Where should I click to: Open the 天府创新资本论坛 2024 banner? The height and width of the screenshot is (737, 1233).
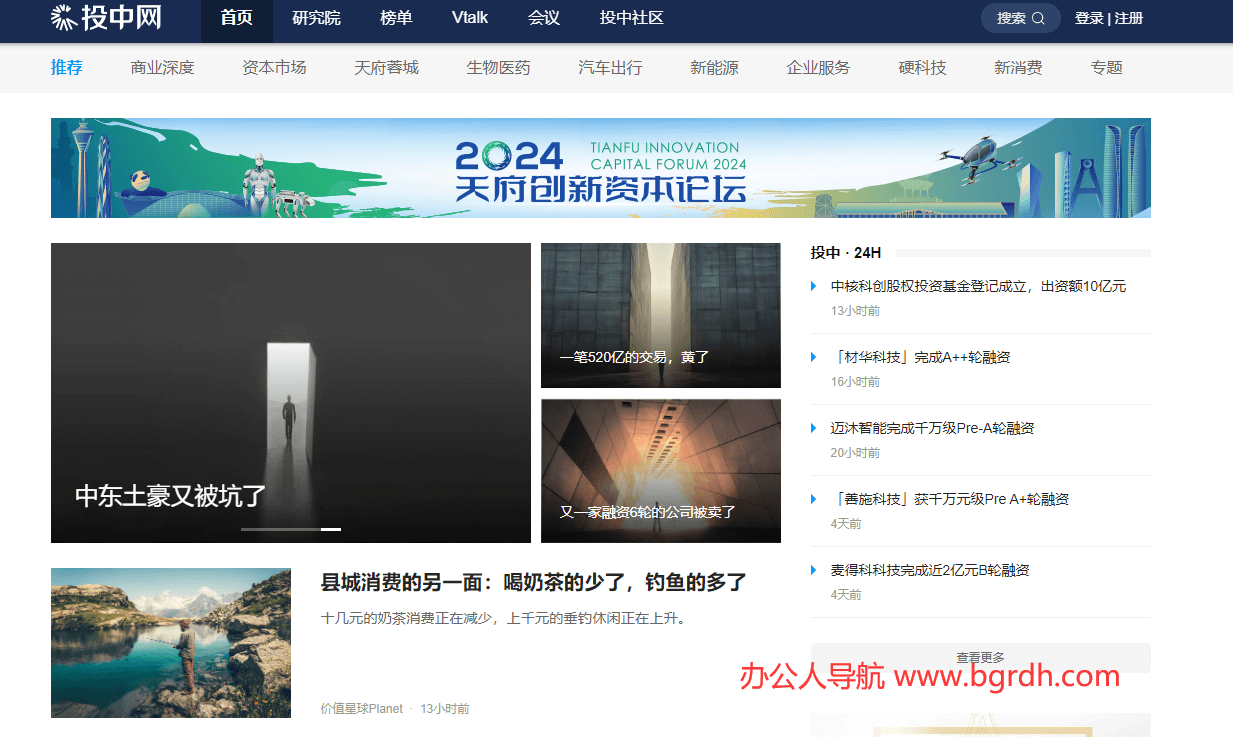pyautogui.click(x=600, y=168)
